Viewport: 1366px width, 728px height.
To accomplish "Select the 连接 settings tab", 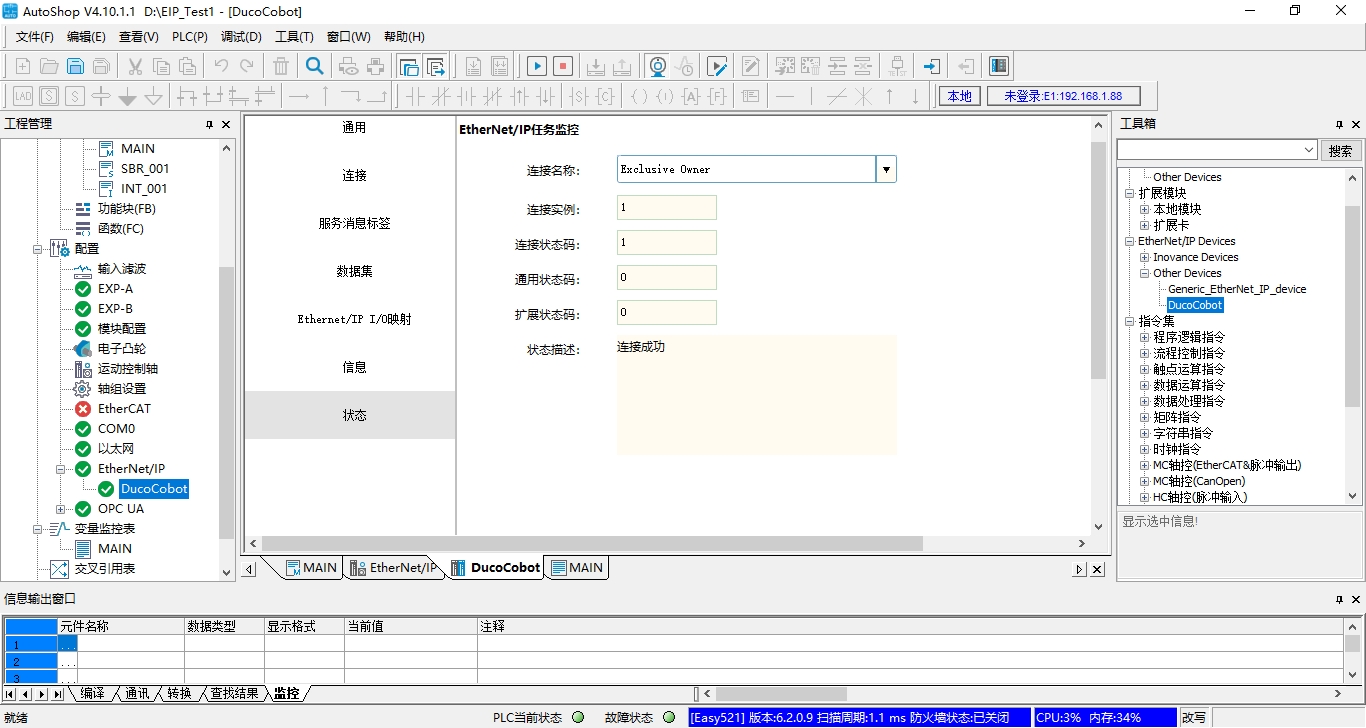I will [x=354, y=175].
